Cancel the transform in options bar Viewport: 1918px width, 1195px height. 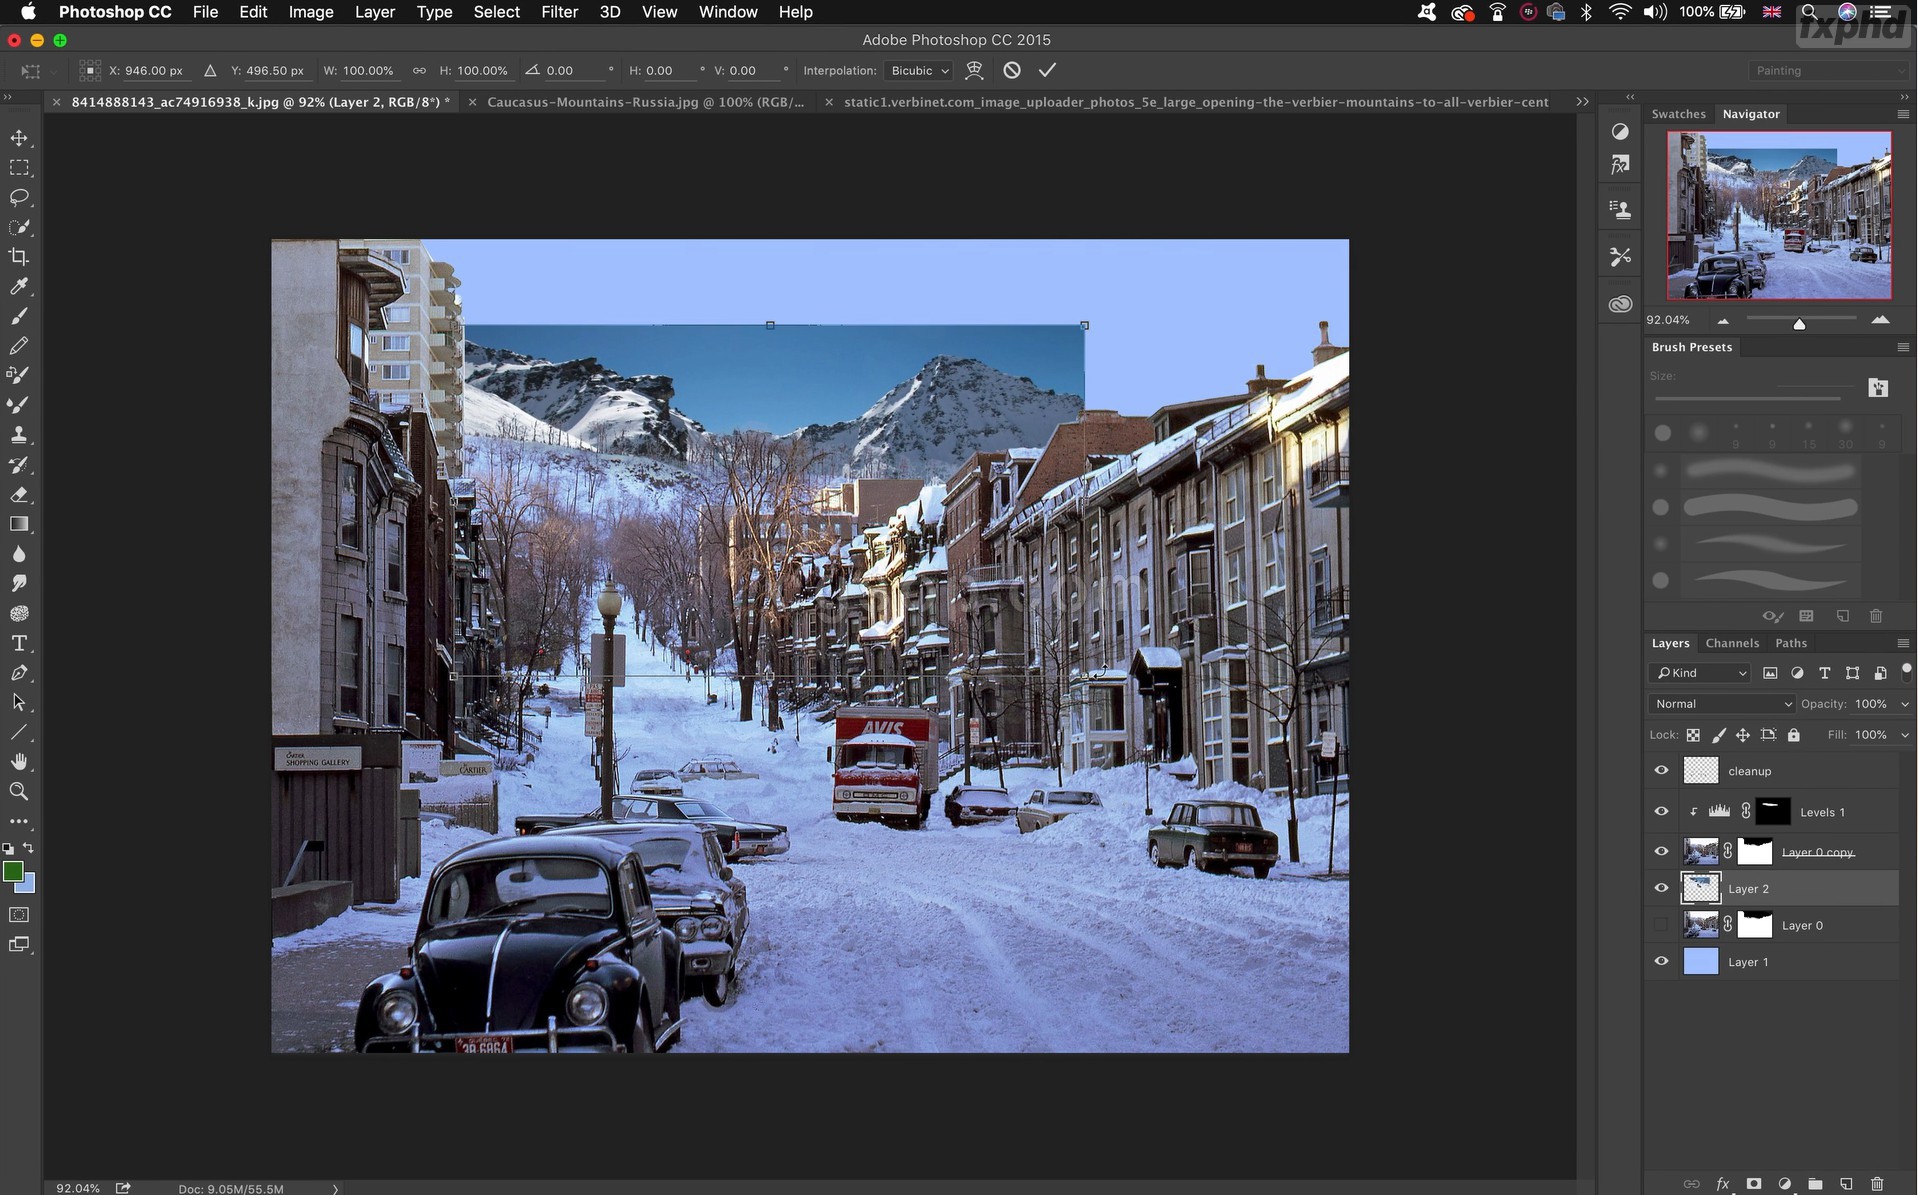[1012, 70]
